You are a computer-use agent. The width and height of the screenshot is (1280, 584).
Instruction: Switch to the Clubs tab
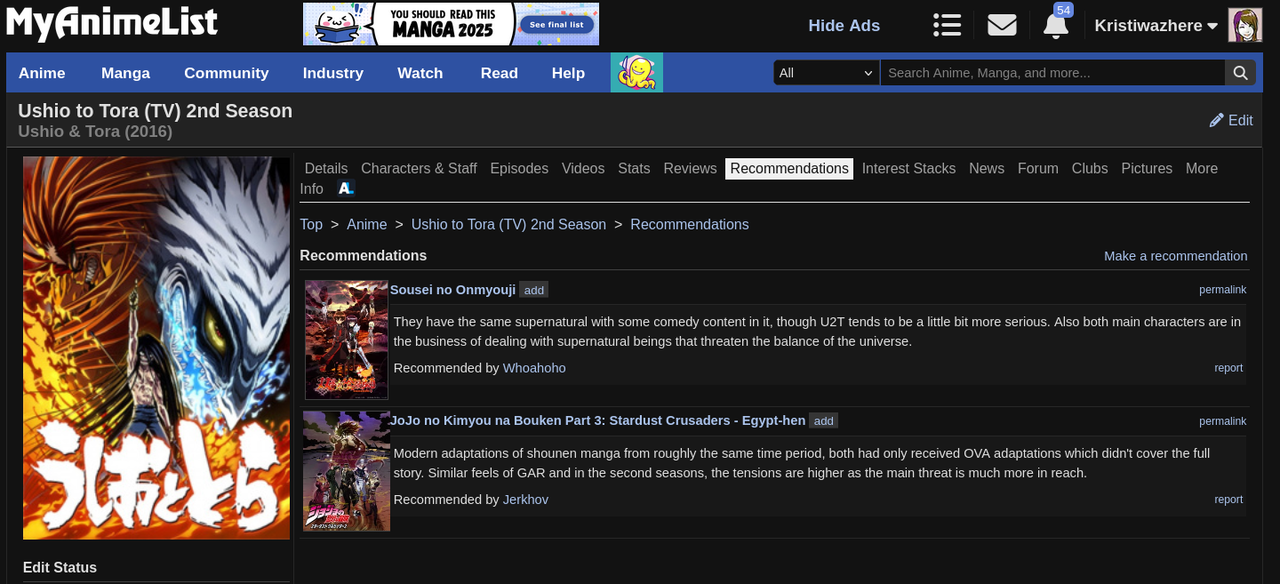click(1090, 169)
